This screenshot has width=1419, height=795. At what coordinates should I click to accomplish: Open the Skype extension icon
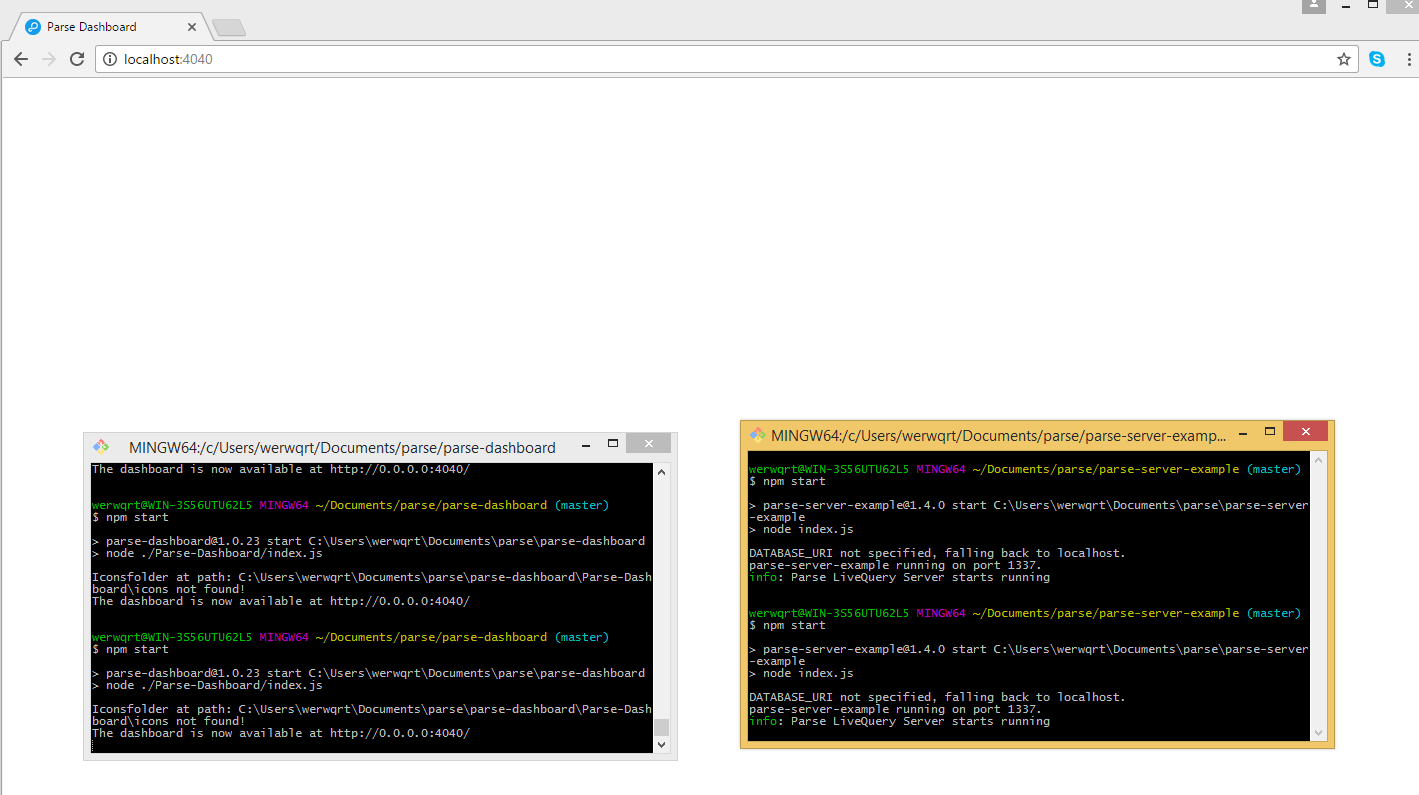pyautogui.click(x=1377, y=59)
